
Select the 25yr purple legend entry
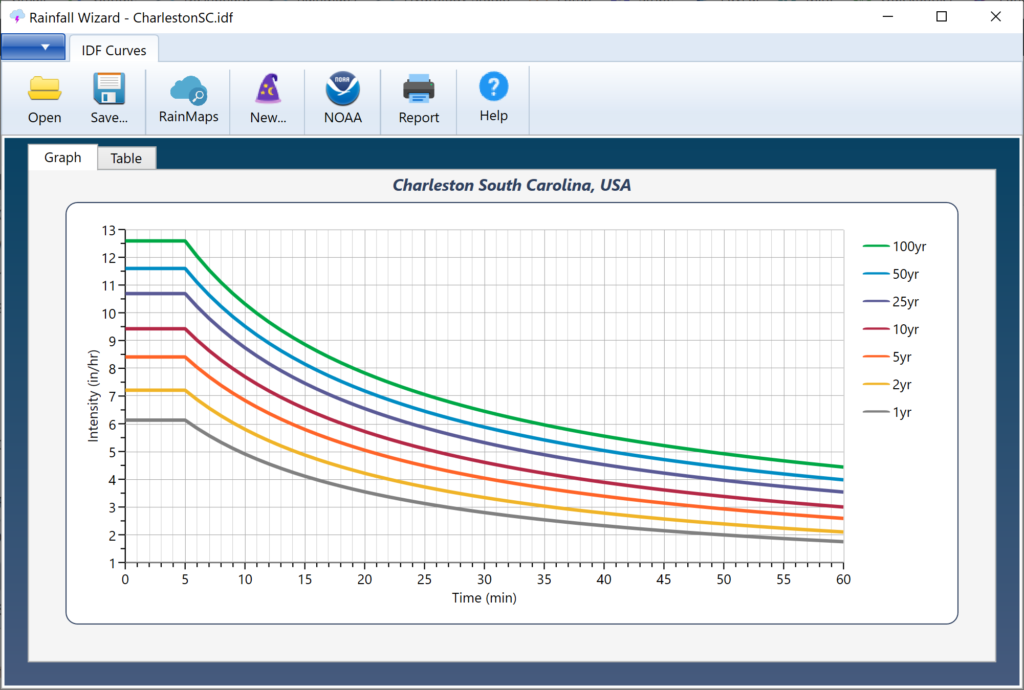click(891, 302)
